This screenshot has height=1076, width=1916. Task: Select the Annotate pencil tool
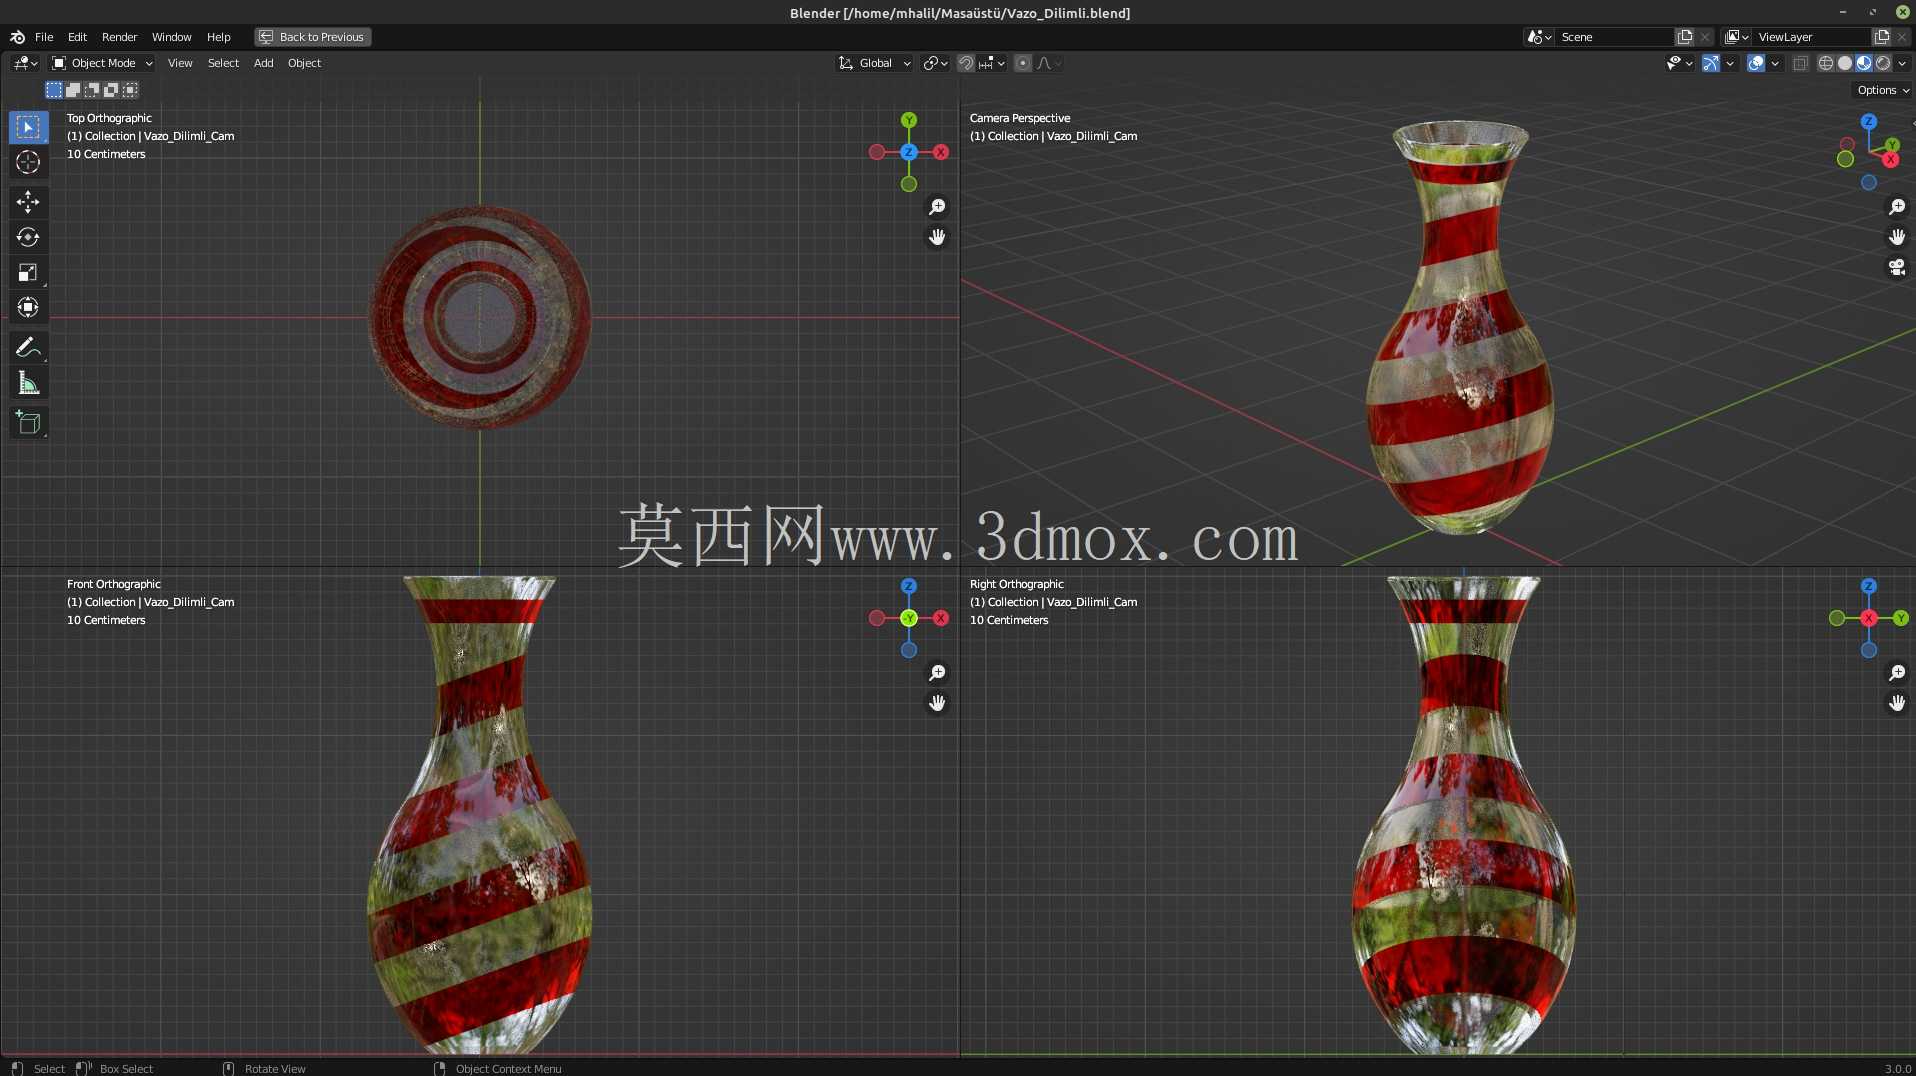[28, 347]
